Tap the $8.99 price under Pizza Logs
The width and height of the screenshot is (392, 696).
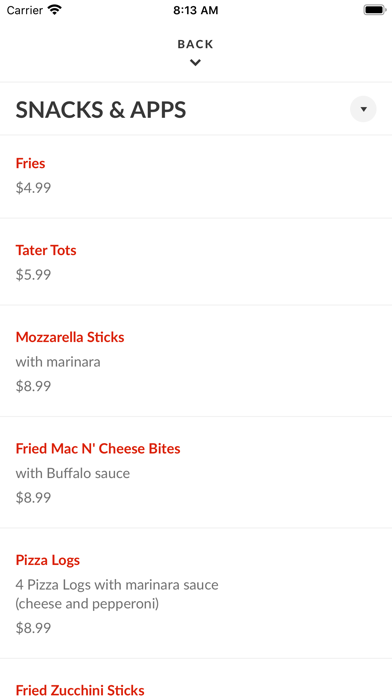coord(33,628)
